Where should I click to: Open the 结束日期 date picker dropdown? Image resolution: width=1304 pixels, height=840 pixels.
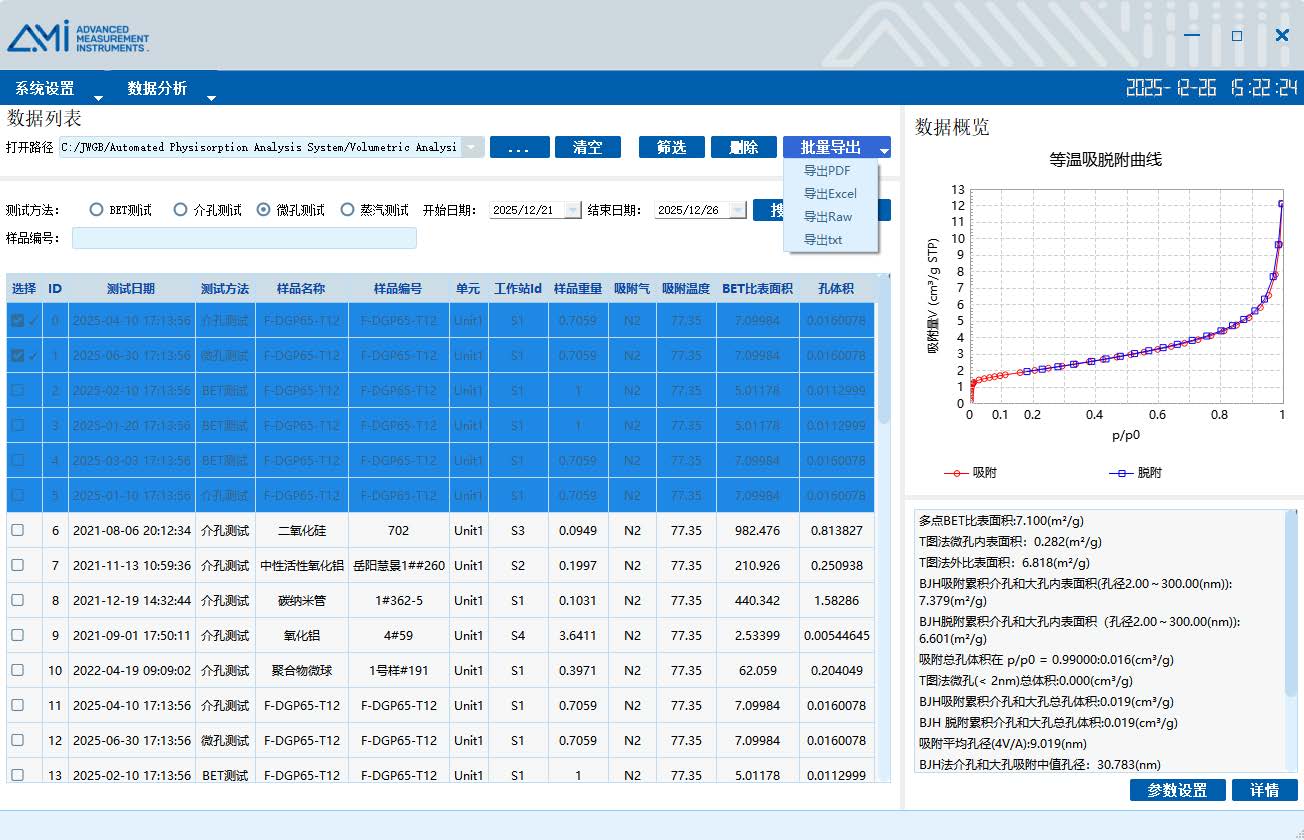click(x=737, y=210)
